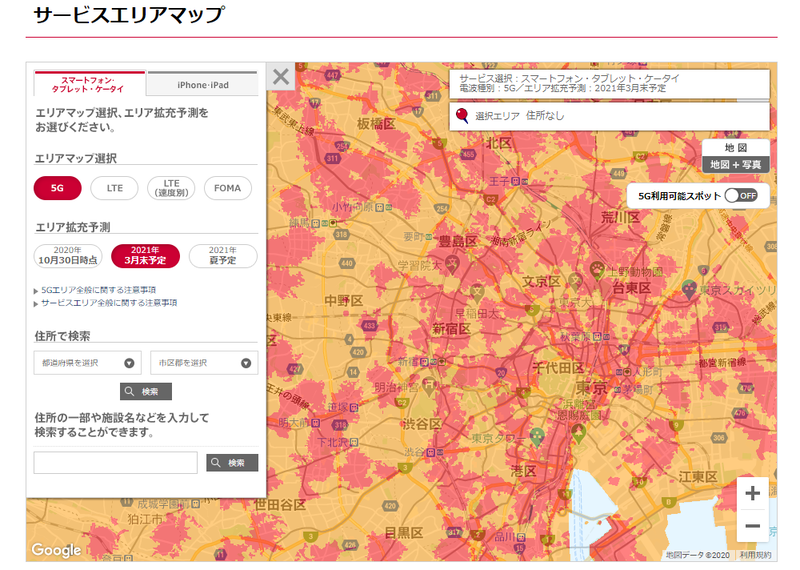
Task: Select the 2021年3月末予定 forecast
Action: point(145,256)
